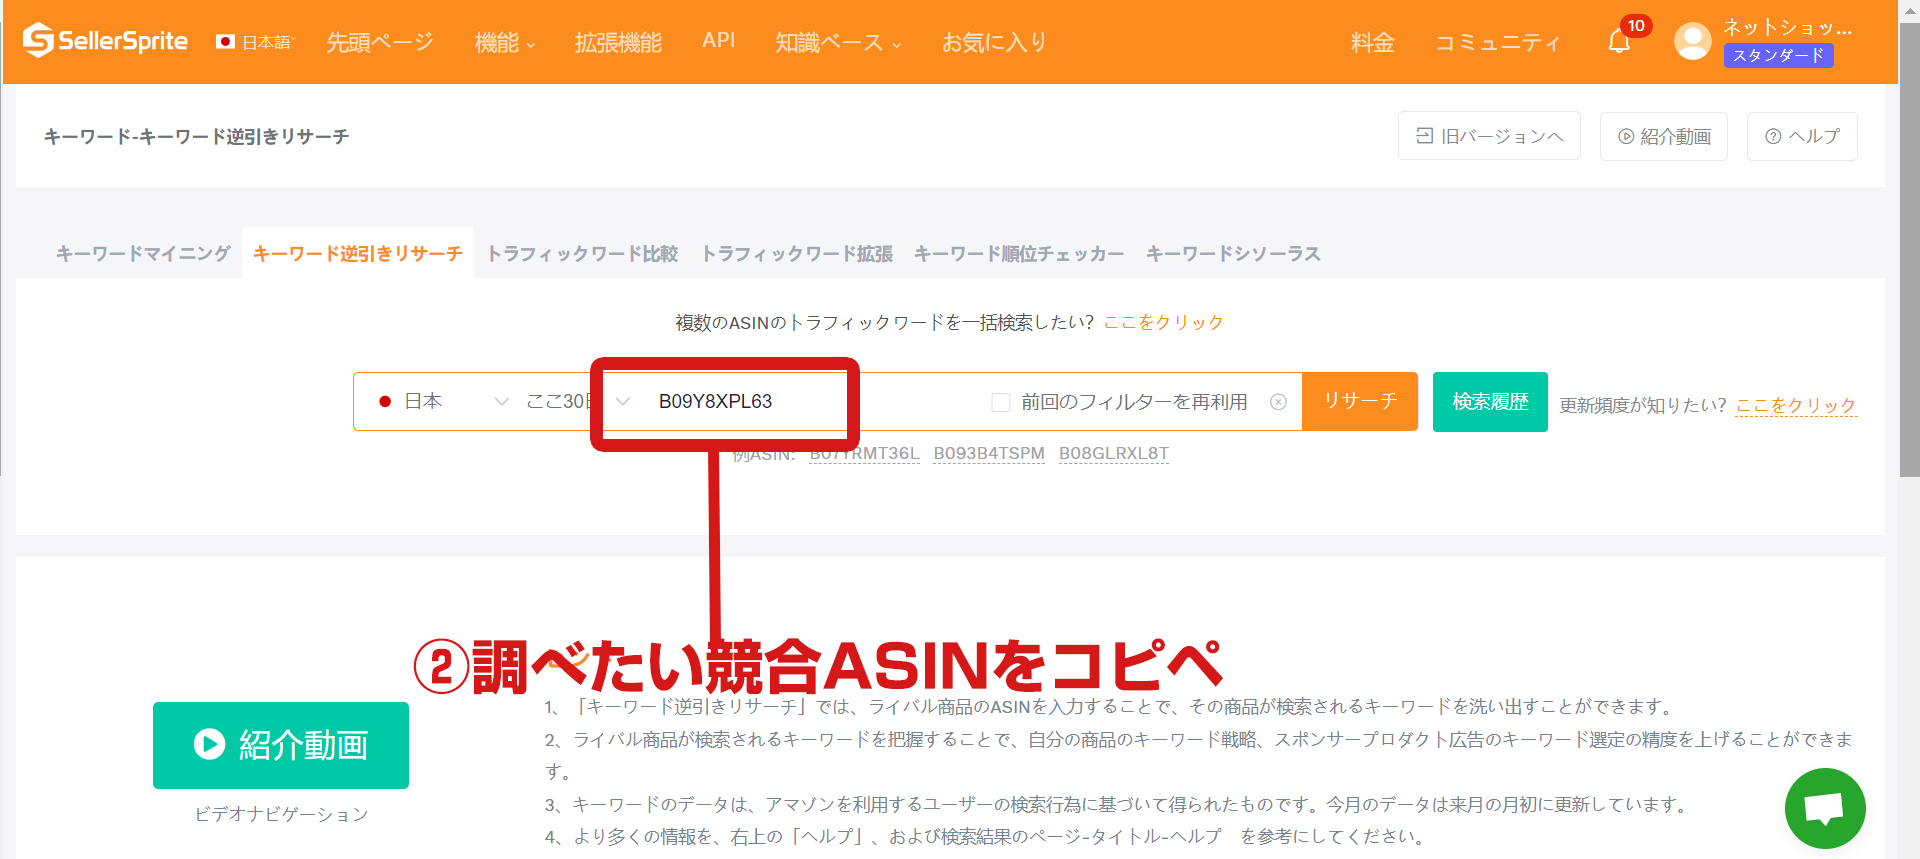This screenshot has width=1920, height=859.
Task: Open the 検索履歴 button
Action: [1490, 402]
